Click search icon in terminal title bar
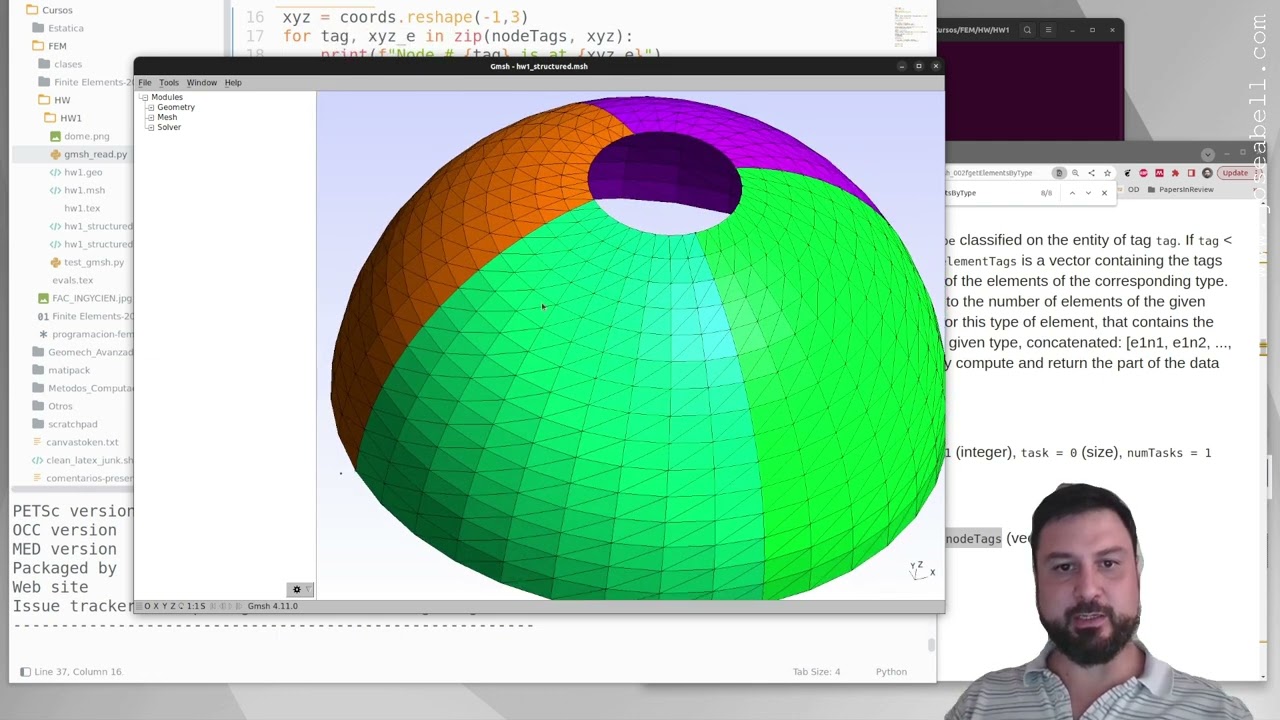This screenshot has height=720, width=1280. coord(1027,30)
